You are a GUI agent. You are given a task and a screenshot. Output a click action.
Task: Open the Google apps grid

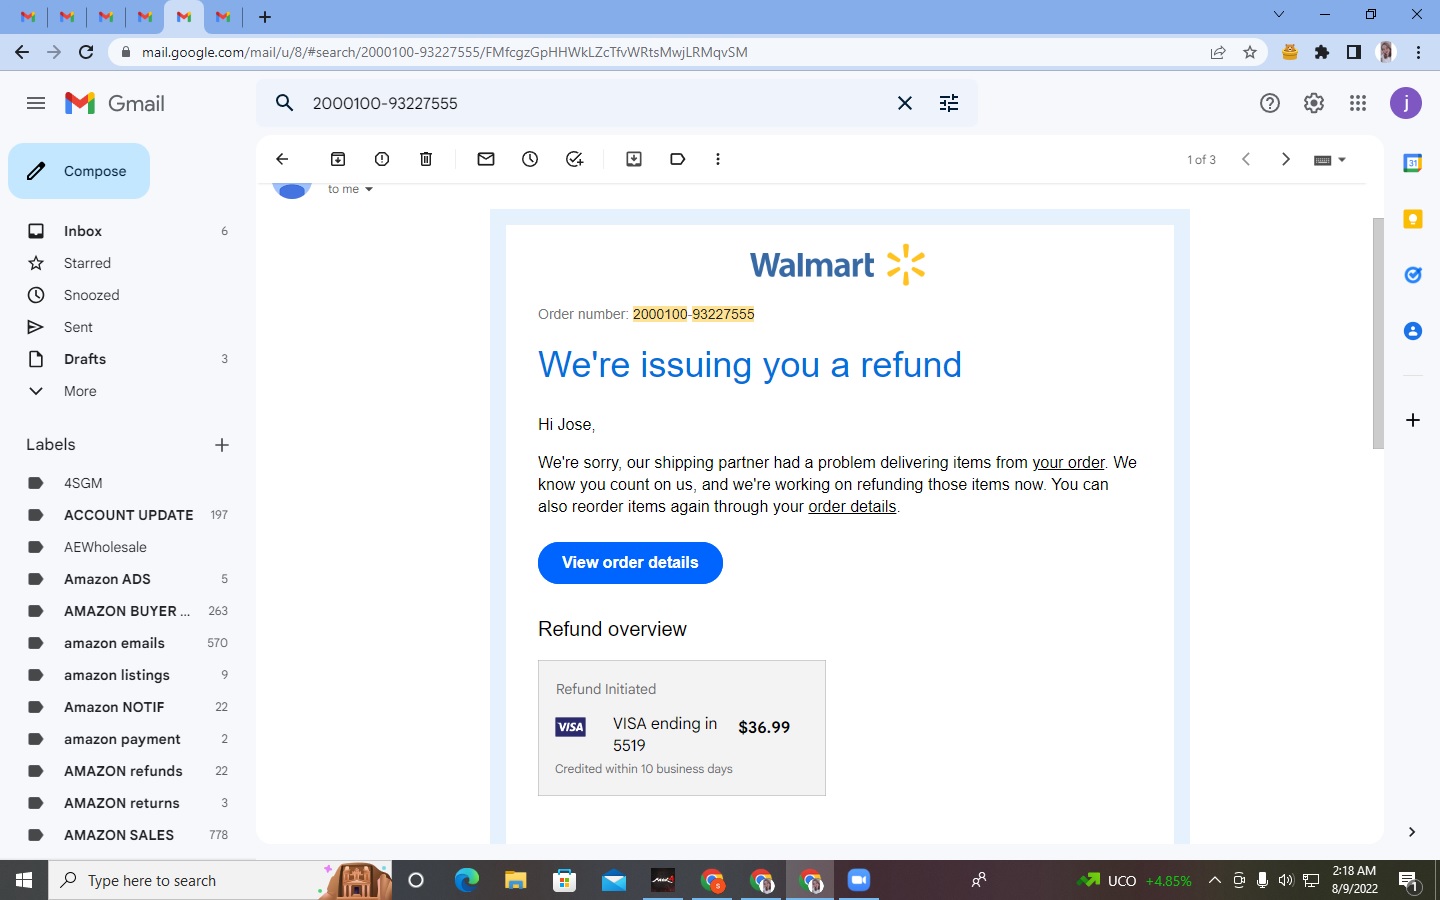click(1358, 103)
